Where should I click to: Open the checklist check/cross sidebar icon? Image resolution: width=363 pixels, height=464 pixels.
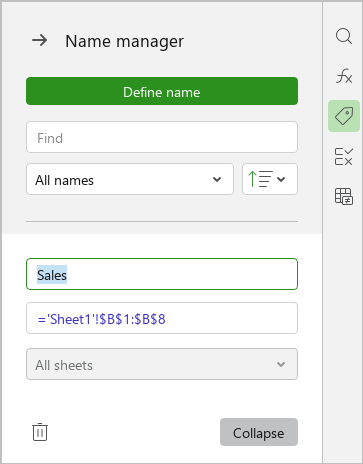point(344,156)
